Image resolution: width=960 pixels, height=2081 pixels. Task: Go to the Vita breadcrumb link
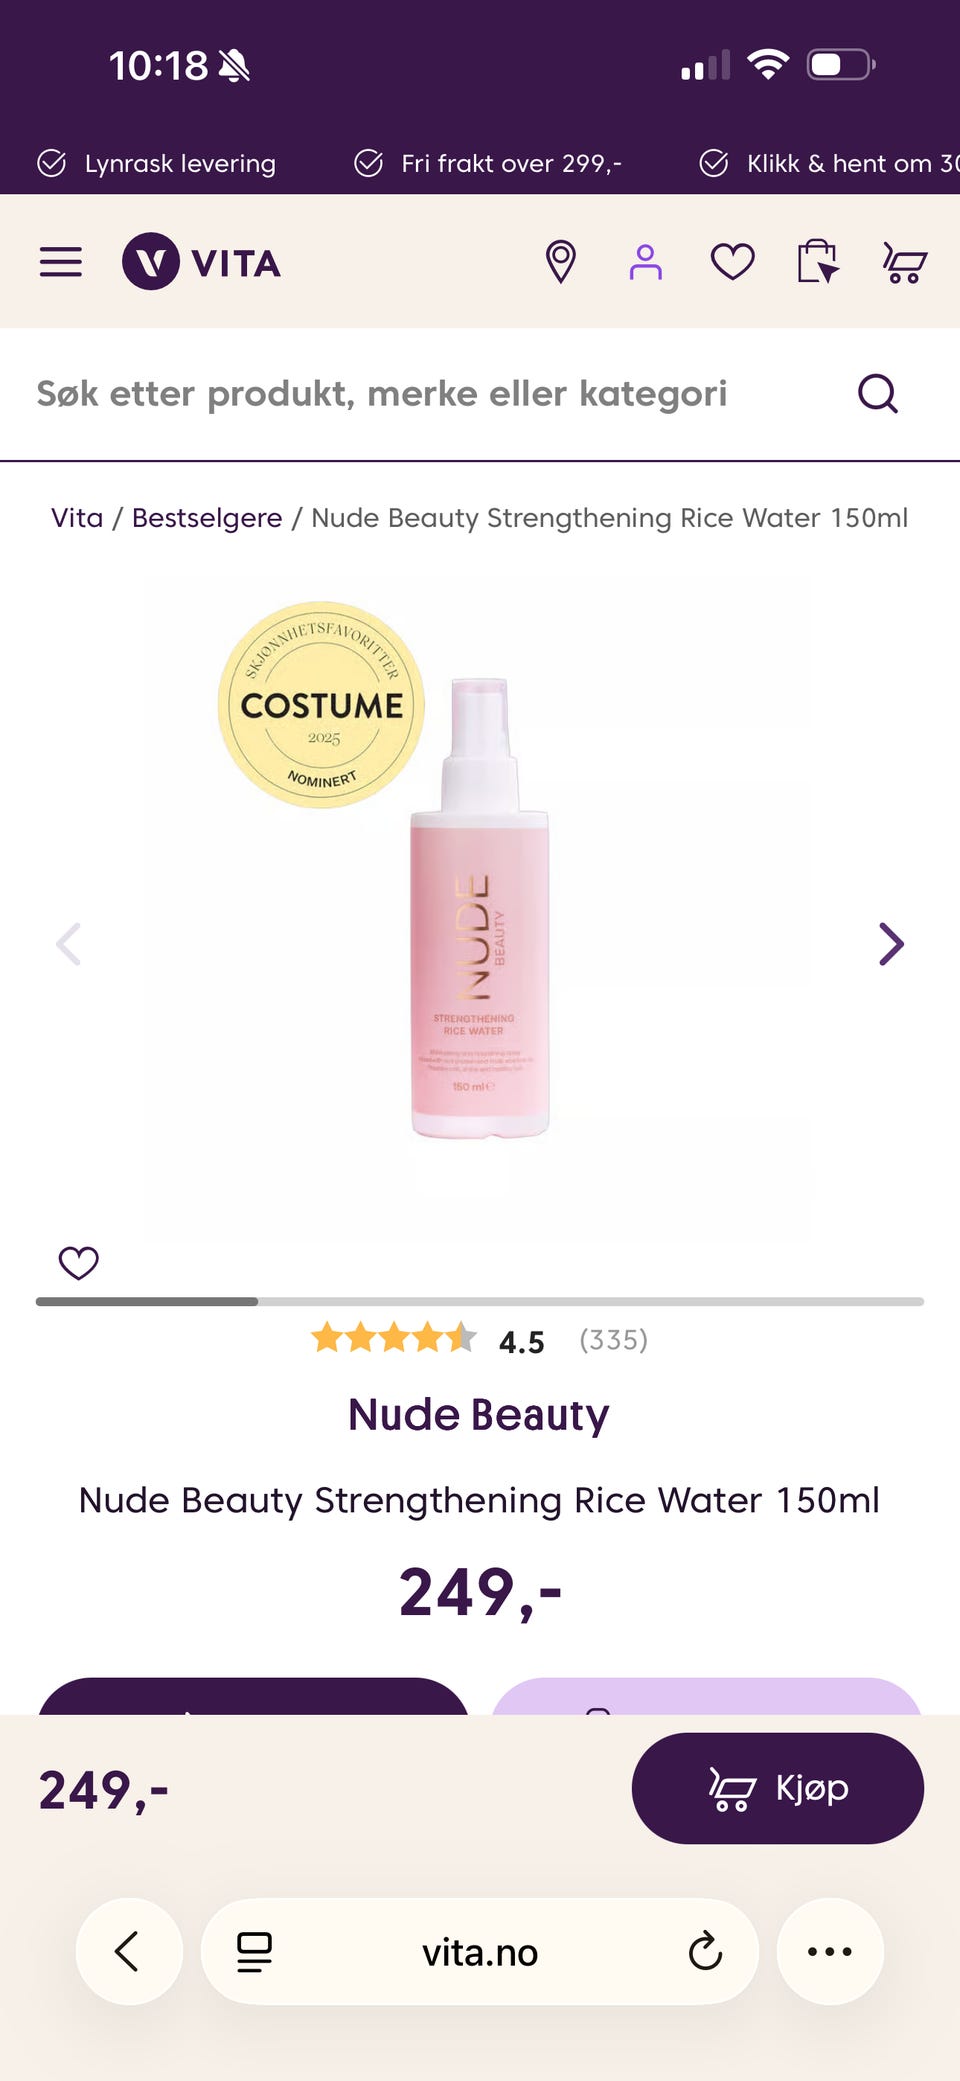(77, 518)
